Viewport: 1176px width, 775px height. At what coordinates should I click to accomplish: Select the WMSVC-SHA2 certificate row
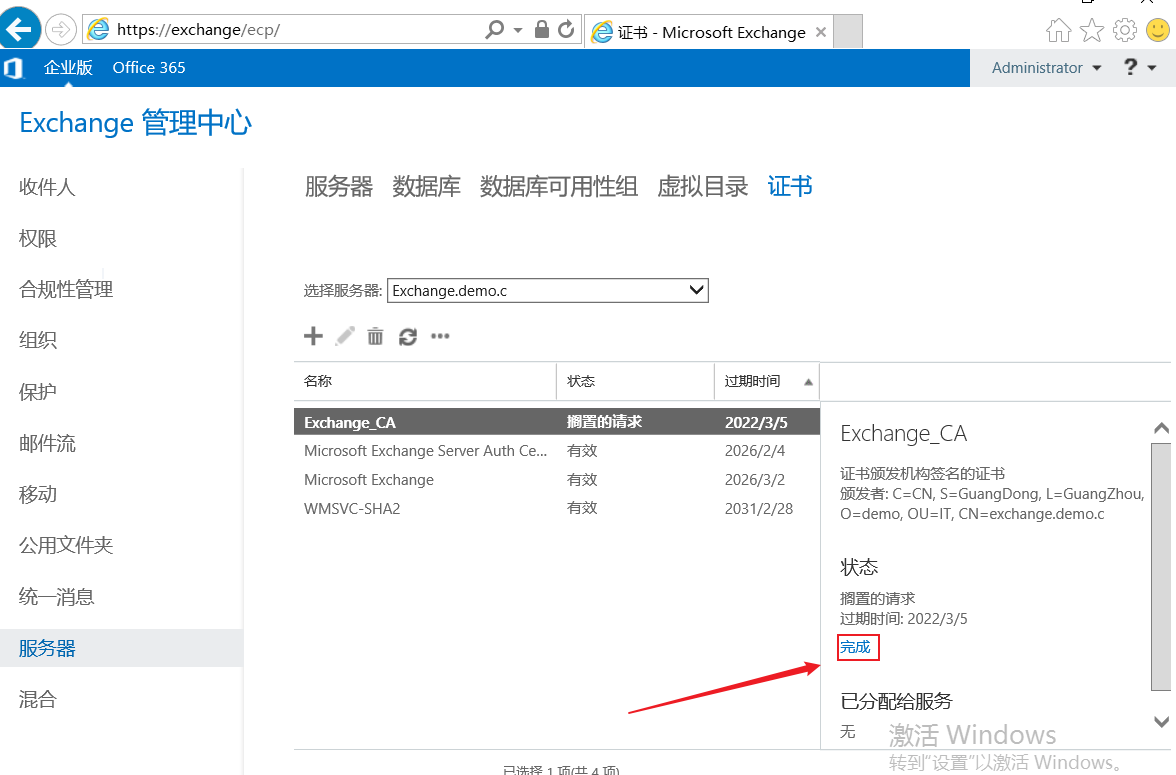click(x=352, y=508)
